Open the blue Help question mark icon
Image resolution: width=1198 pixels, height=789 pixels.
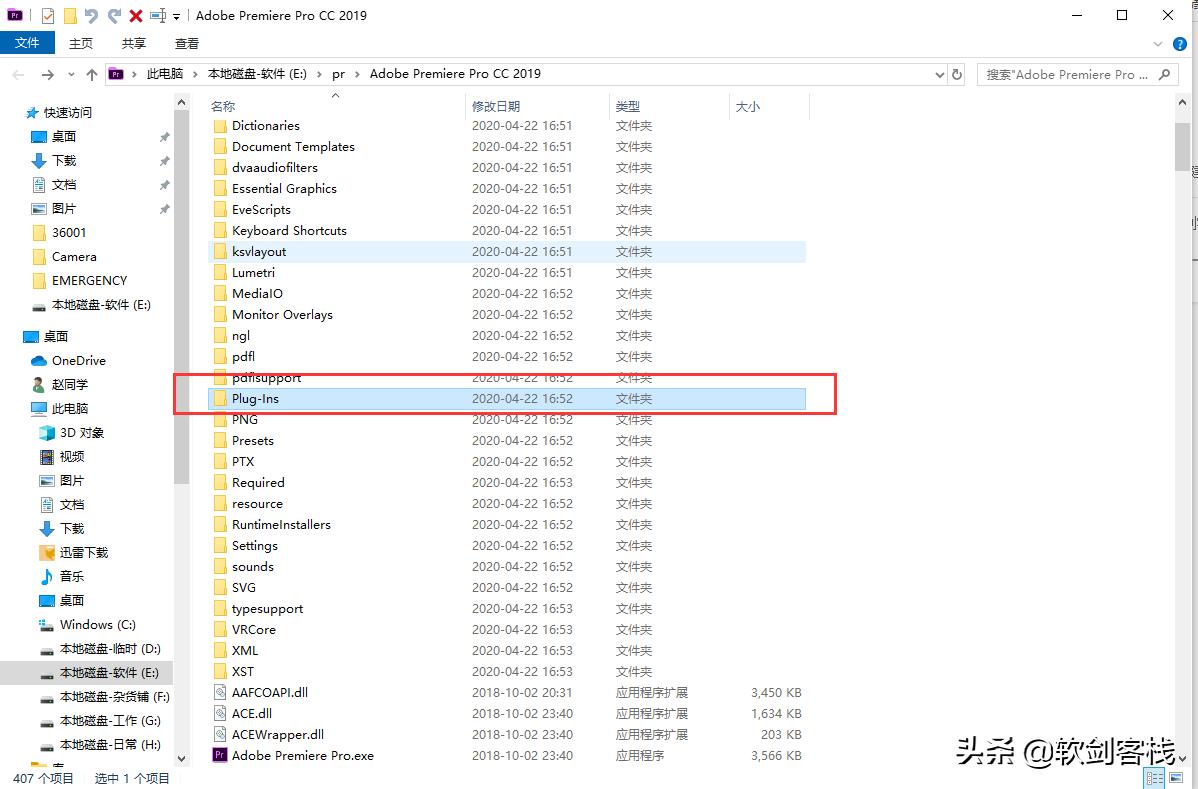[x=1180, y=44]
